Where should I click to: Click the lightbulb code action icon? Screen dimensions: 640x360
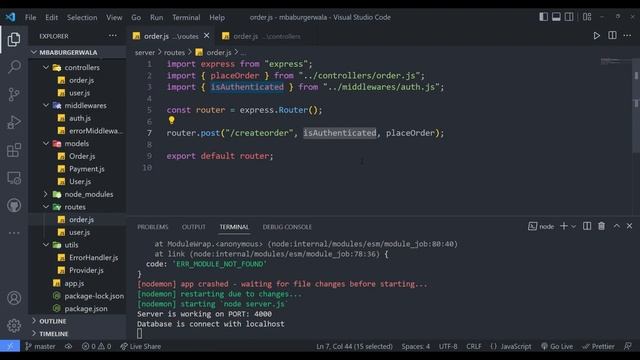171,120
